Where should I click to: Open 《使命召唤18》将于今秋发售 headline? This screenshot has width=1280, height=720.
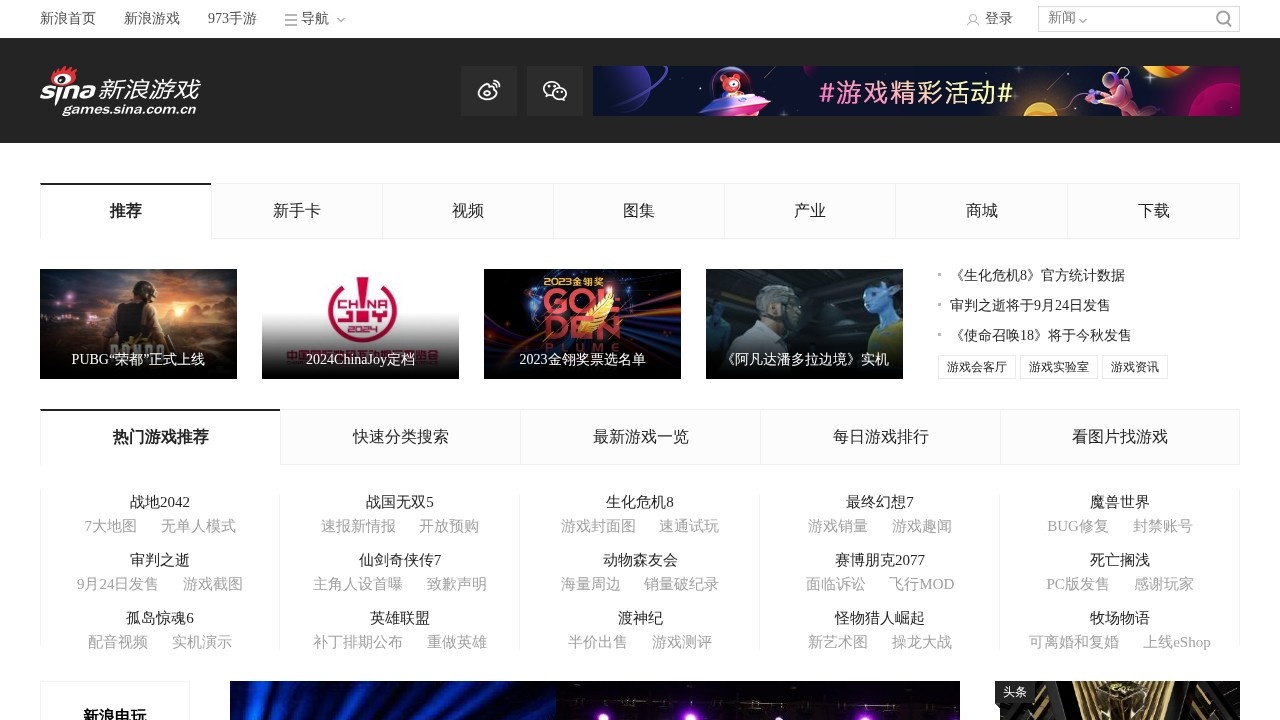pyautogui.click(x=1041, y=335)
